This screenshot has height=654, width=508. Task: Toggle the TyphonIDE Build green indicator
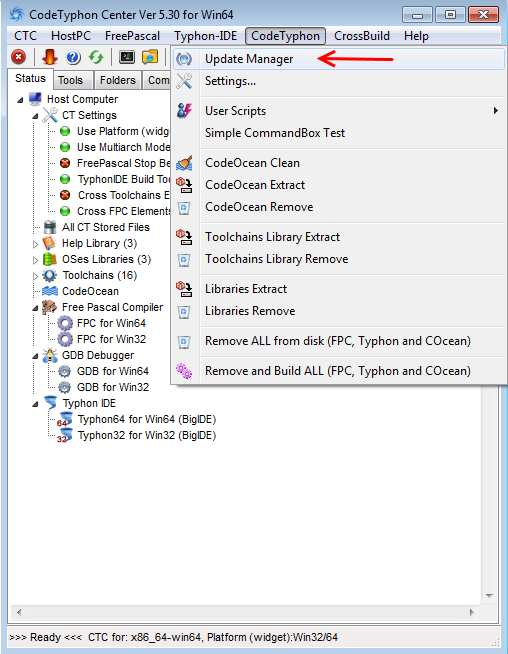point(65,179)
